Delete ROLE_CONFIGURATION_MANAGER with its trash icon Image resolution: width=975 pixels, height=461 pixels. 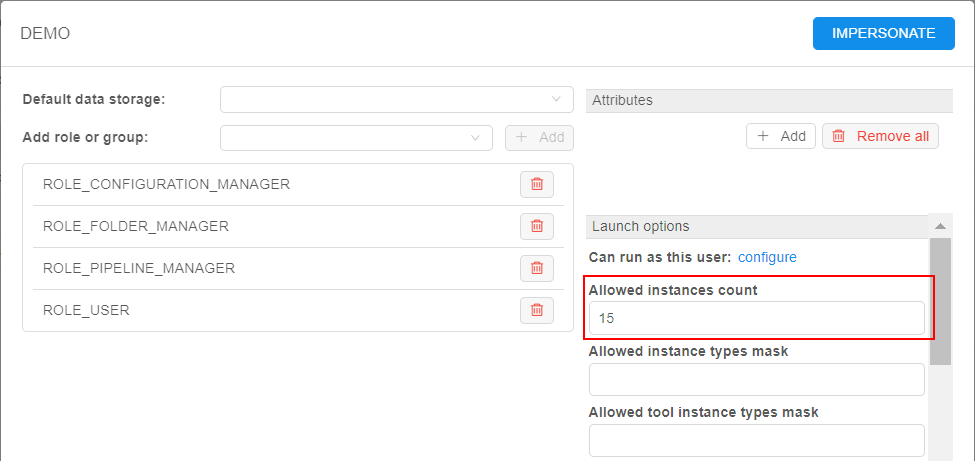click(x=537, y=184)
